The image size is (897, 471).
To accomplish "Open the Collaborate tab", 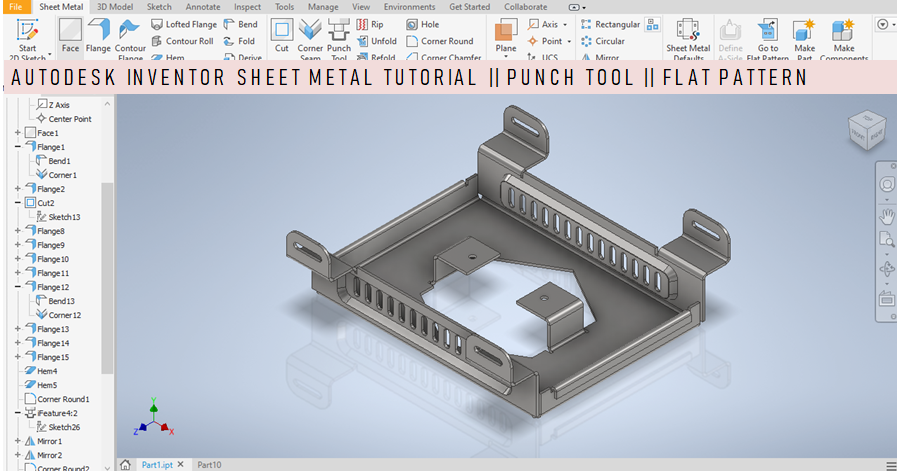I will (x=525, y=7).
